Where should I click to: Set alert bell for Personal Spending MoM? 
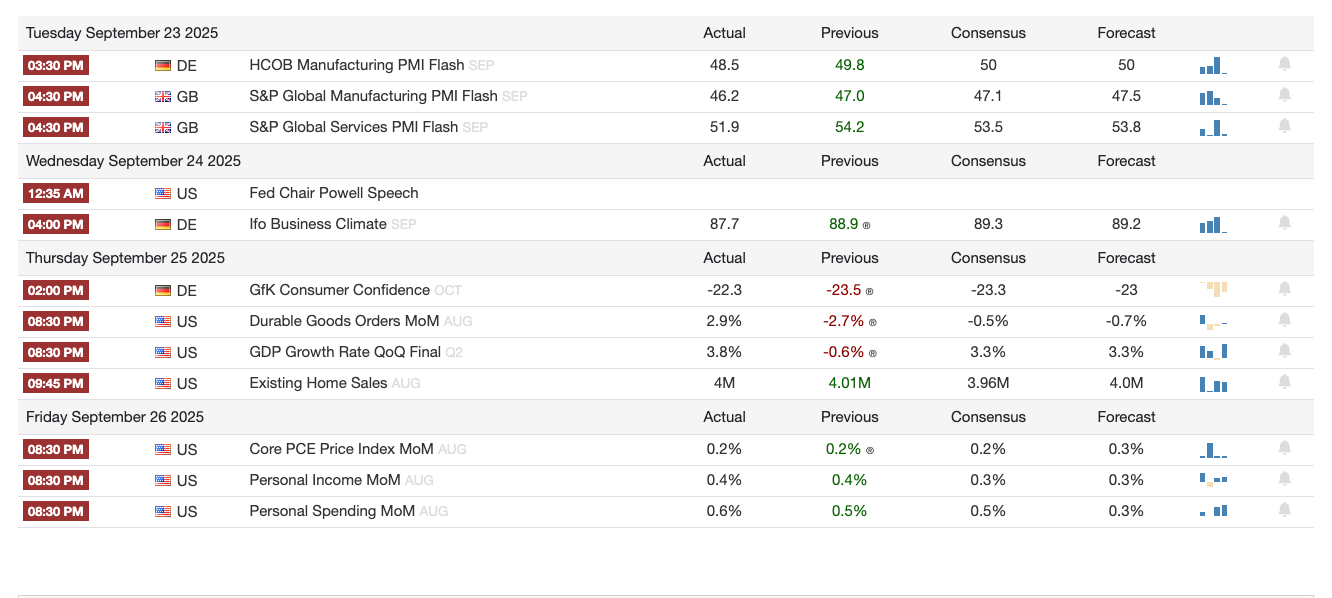[x=1285, y=510]
